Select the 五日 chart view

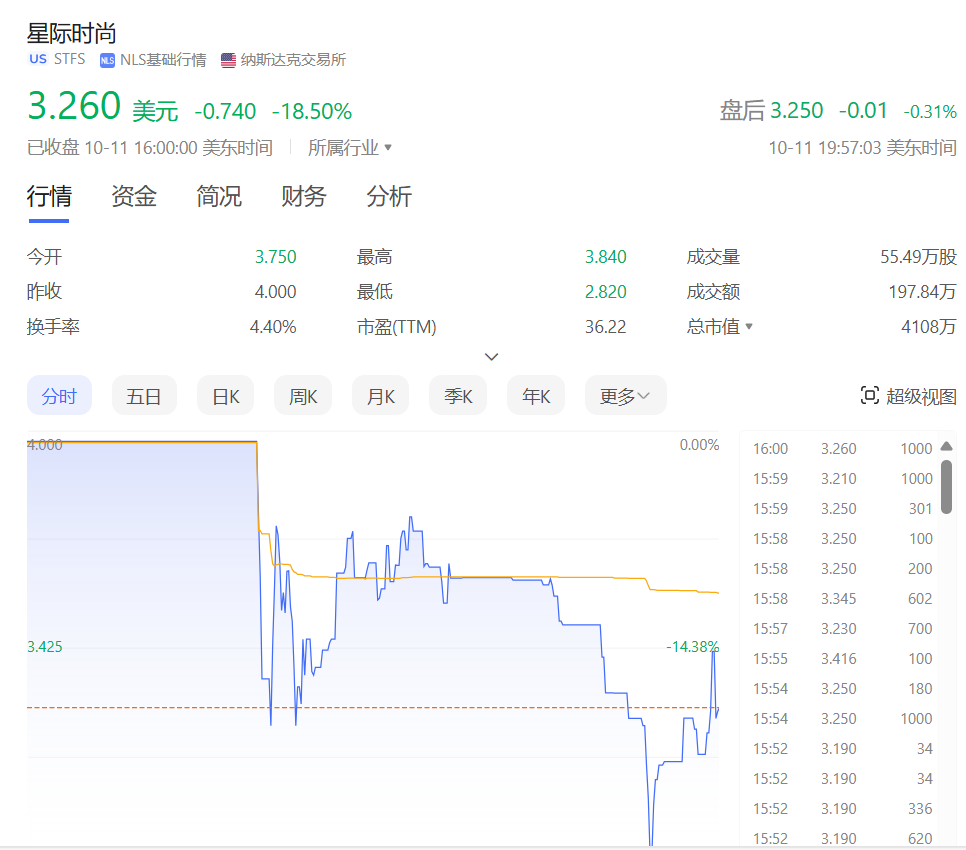(144, 395)
